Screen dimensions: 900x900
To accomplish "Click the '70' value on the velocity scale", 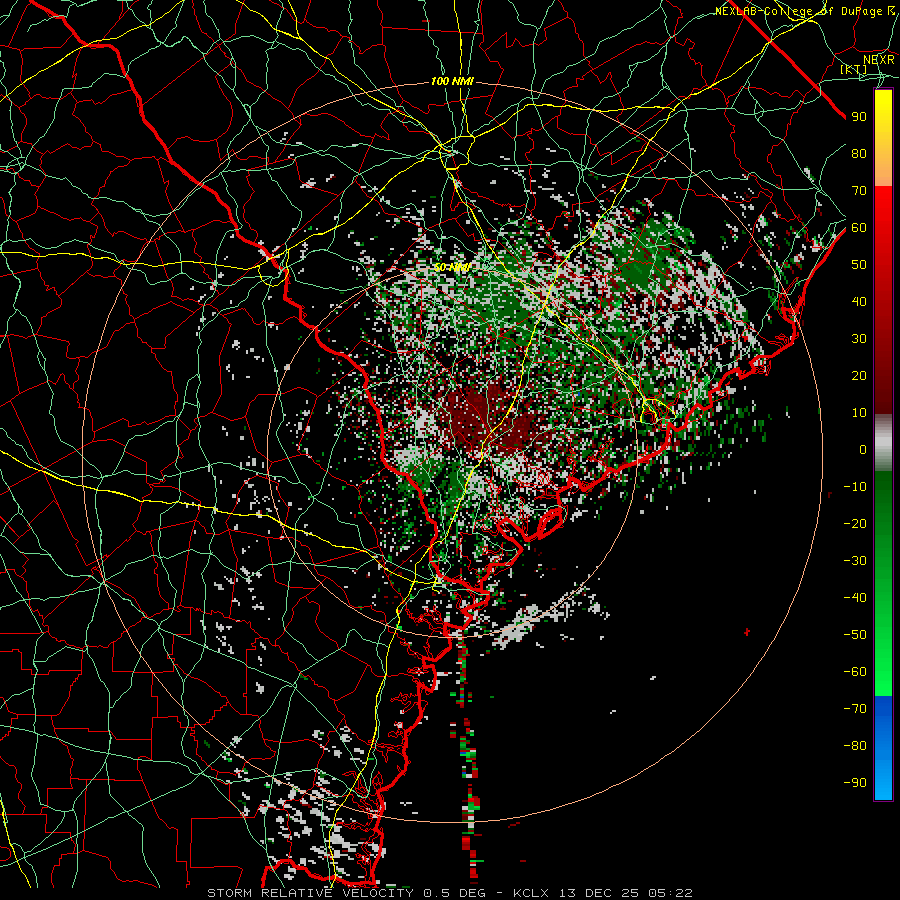I will 859,191.
